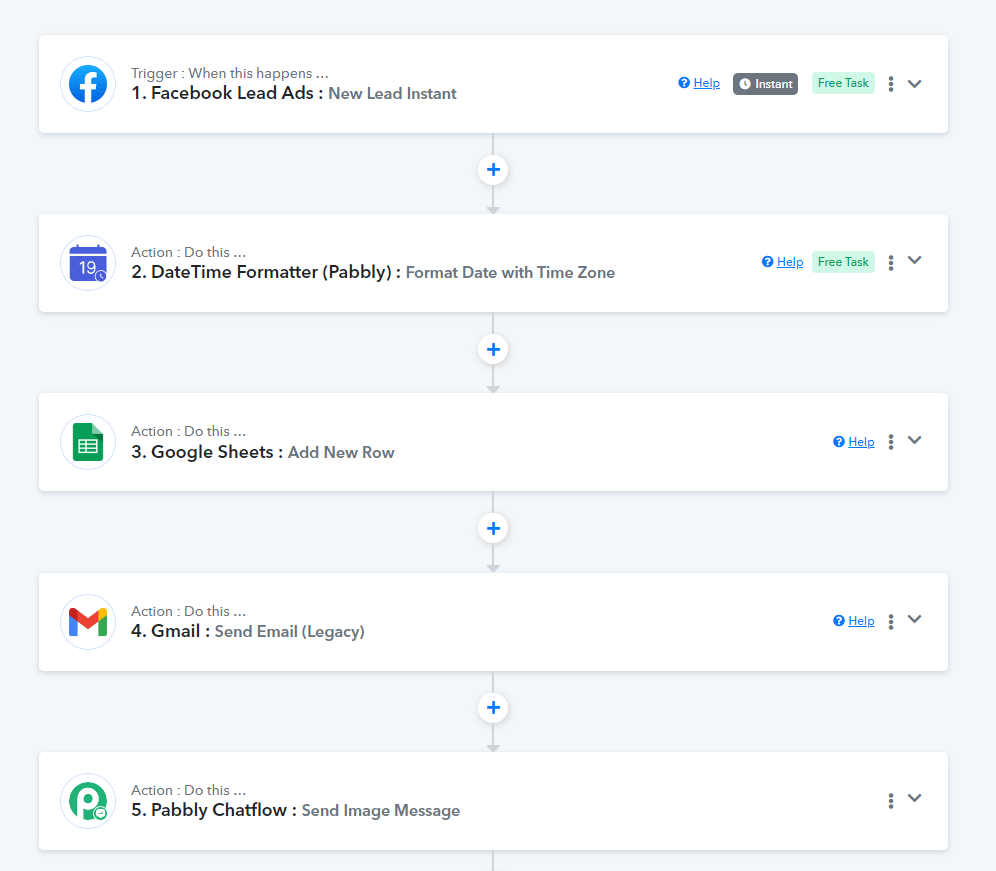Click the Gmail icon

click(x=88, y=622)
